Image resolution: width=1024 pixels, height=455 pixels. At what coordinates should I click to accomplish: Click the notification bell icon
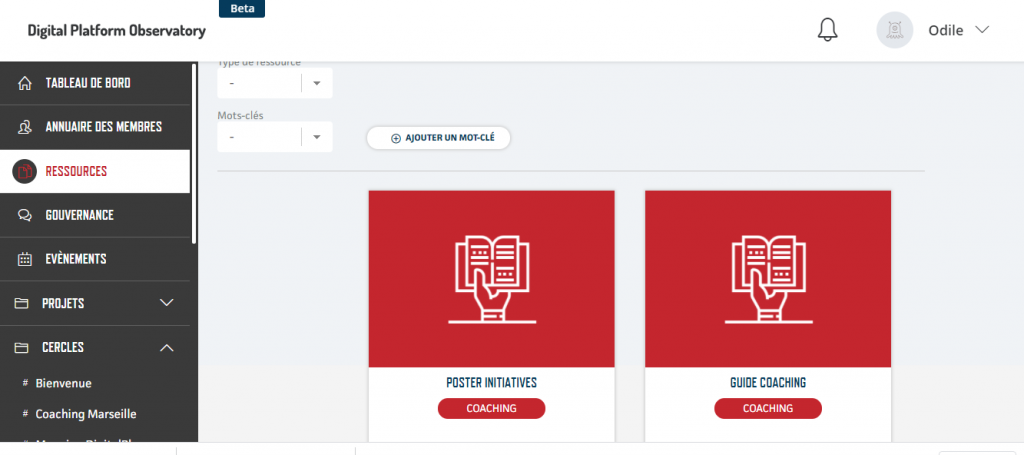tap(827, 30)
